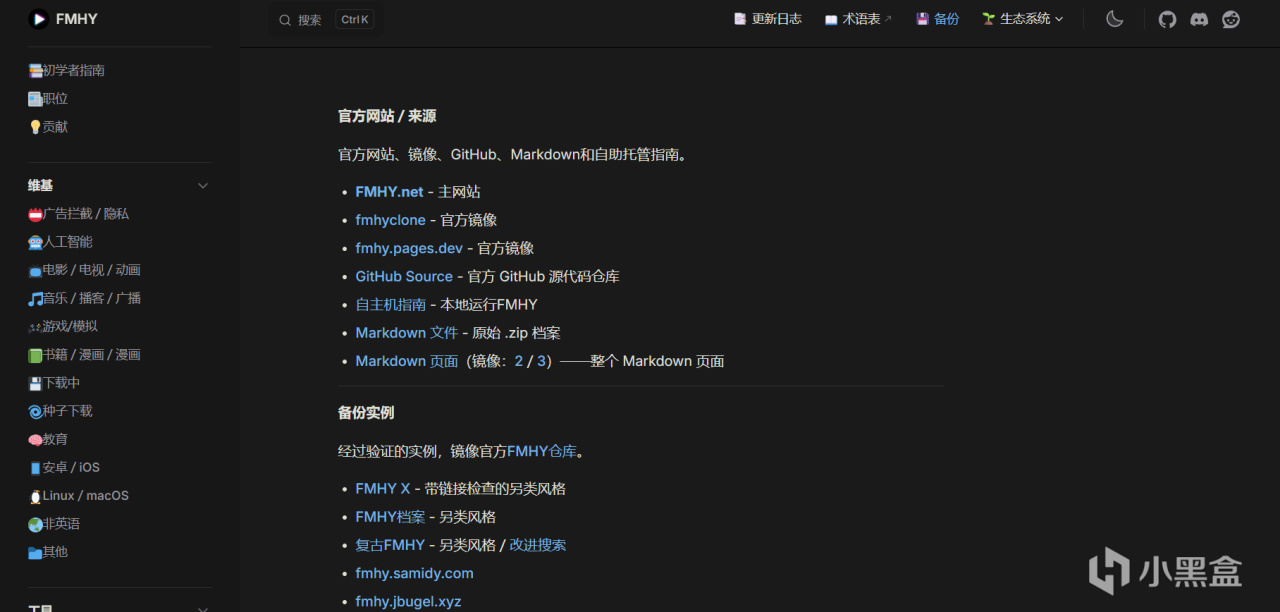This screenshot has height=612, width=1280.
Task: Open 更新日志 in the top navigation
Action: [768, 19]
